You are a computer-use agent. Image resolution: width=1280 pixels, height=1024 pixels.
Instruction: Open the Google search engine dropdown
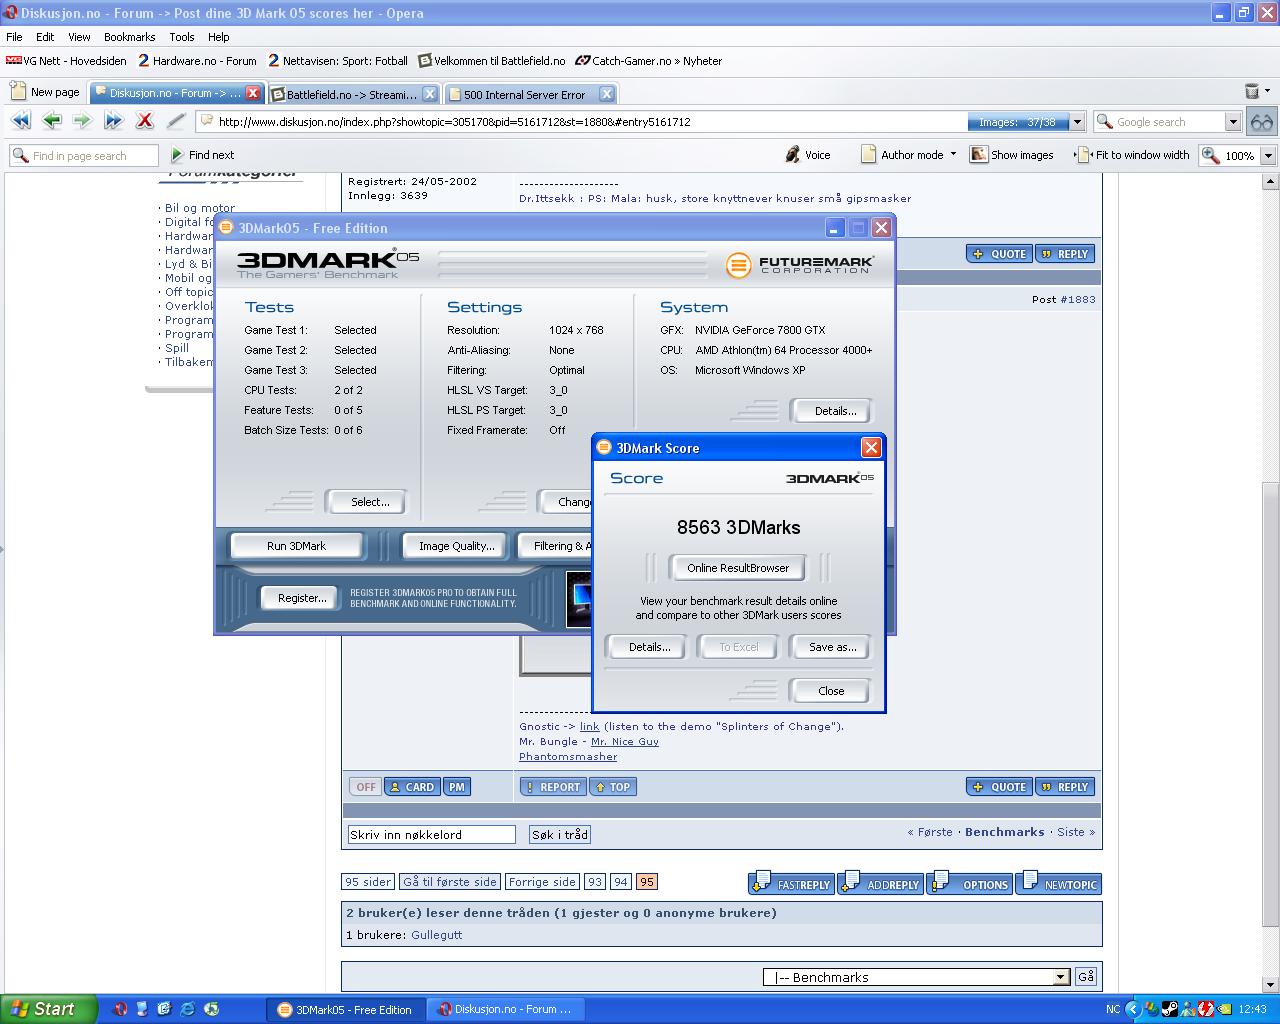[1233, 122]
